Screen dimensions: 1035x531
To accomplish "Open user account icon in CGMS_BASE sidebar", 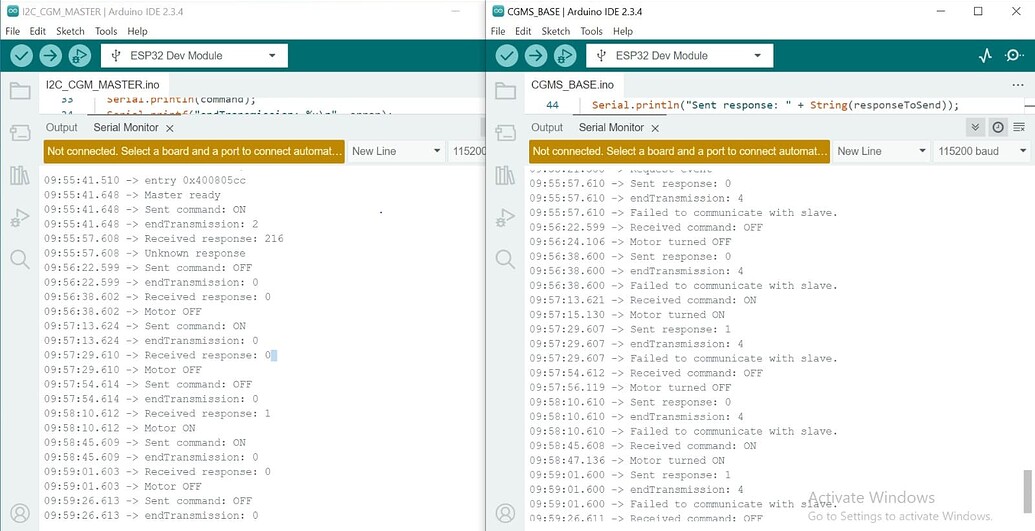I will pyautogui.click(x=505, y=513).
